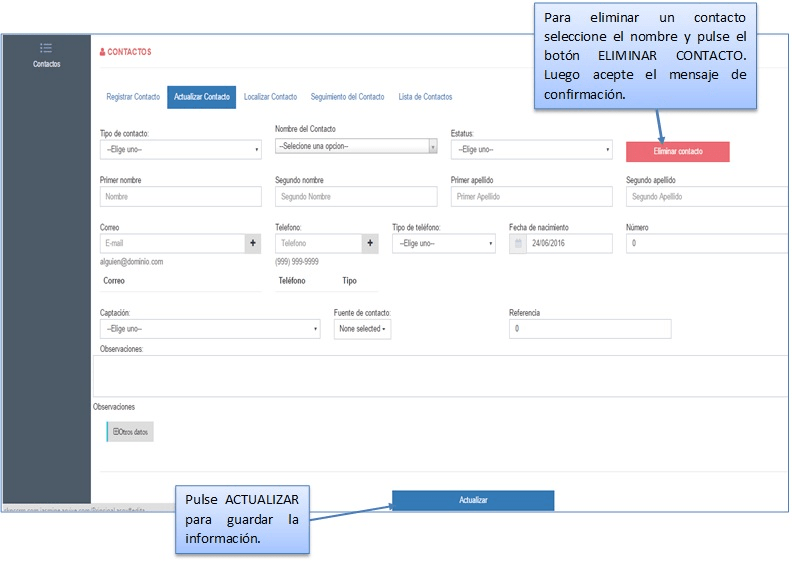Open the Tipo de contacto dropdown

click(180, 149)
